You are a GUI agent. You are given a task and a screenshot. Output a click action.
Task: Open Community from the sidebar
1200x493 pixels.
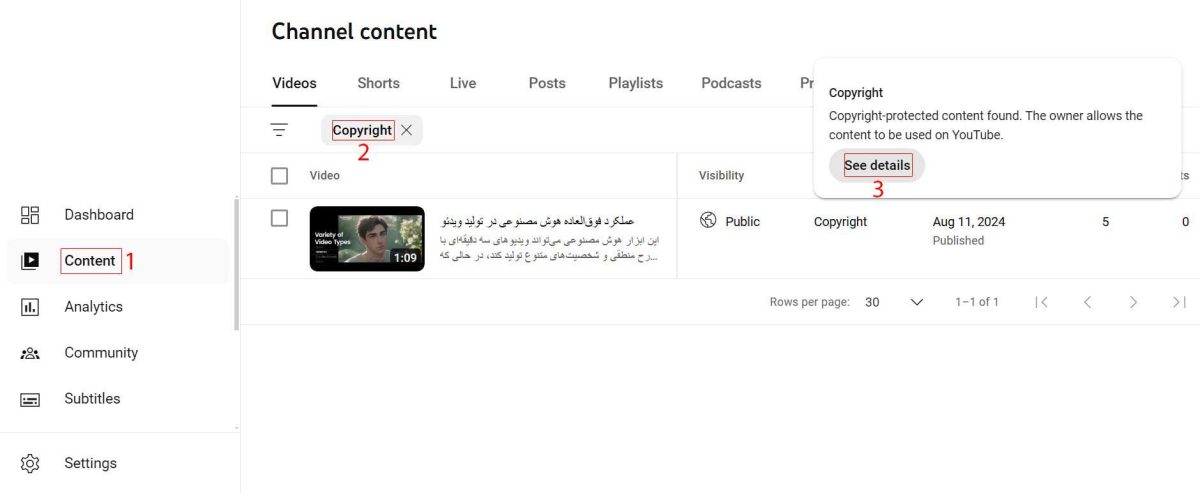pos(101,353)
